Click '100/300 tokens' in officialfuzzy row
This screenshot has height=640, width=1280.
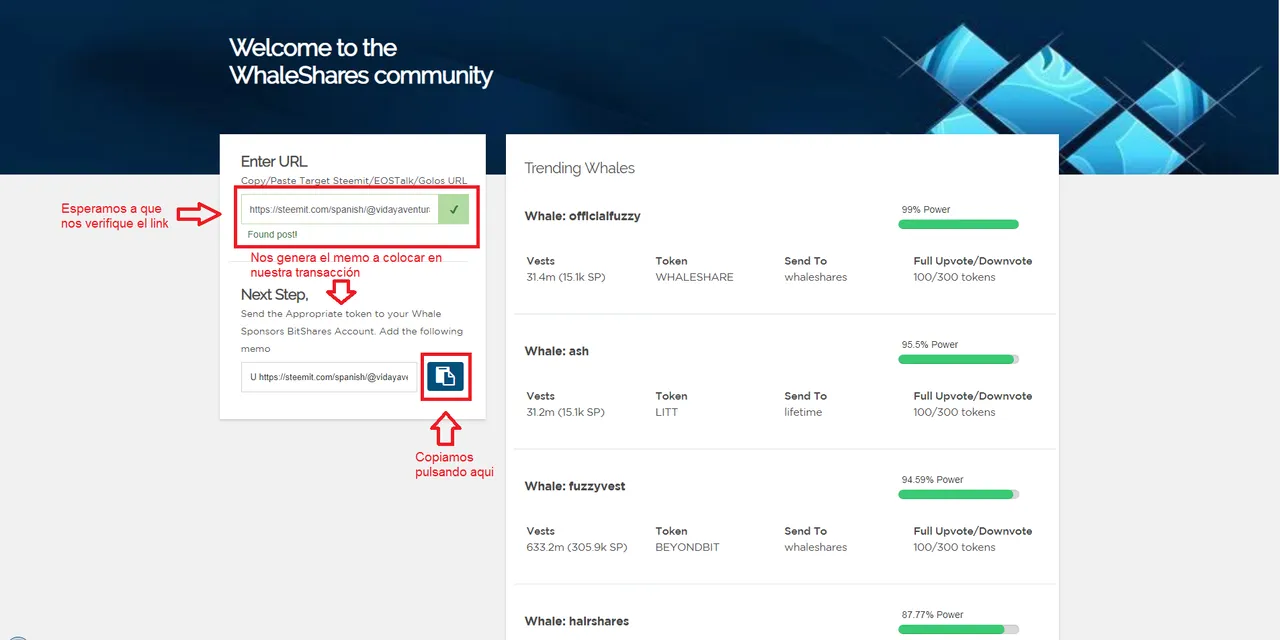click(954, 277)
